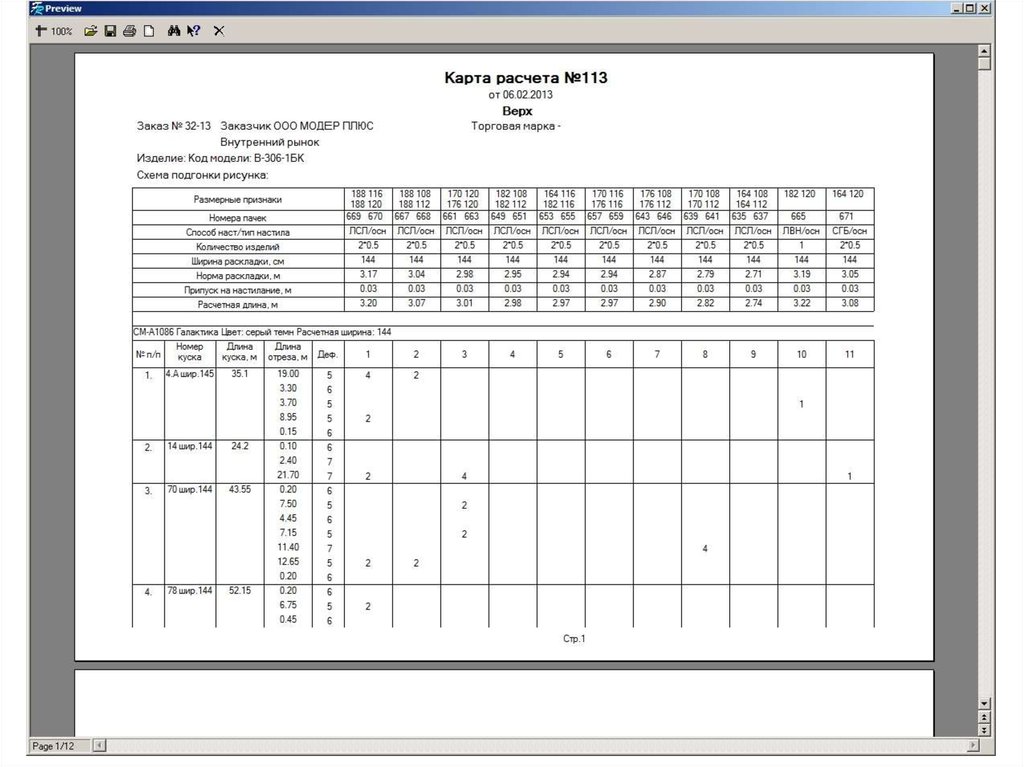Viewport: 1024px width, 767px height.
Task: Maximize the Preview window
Action: 970,8
